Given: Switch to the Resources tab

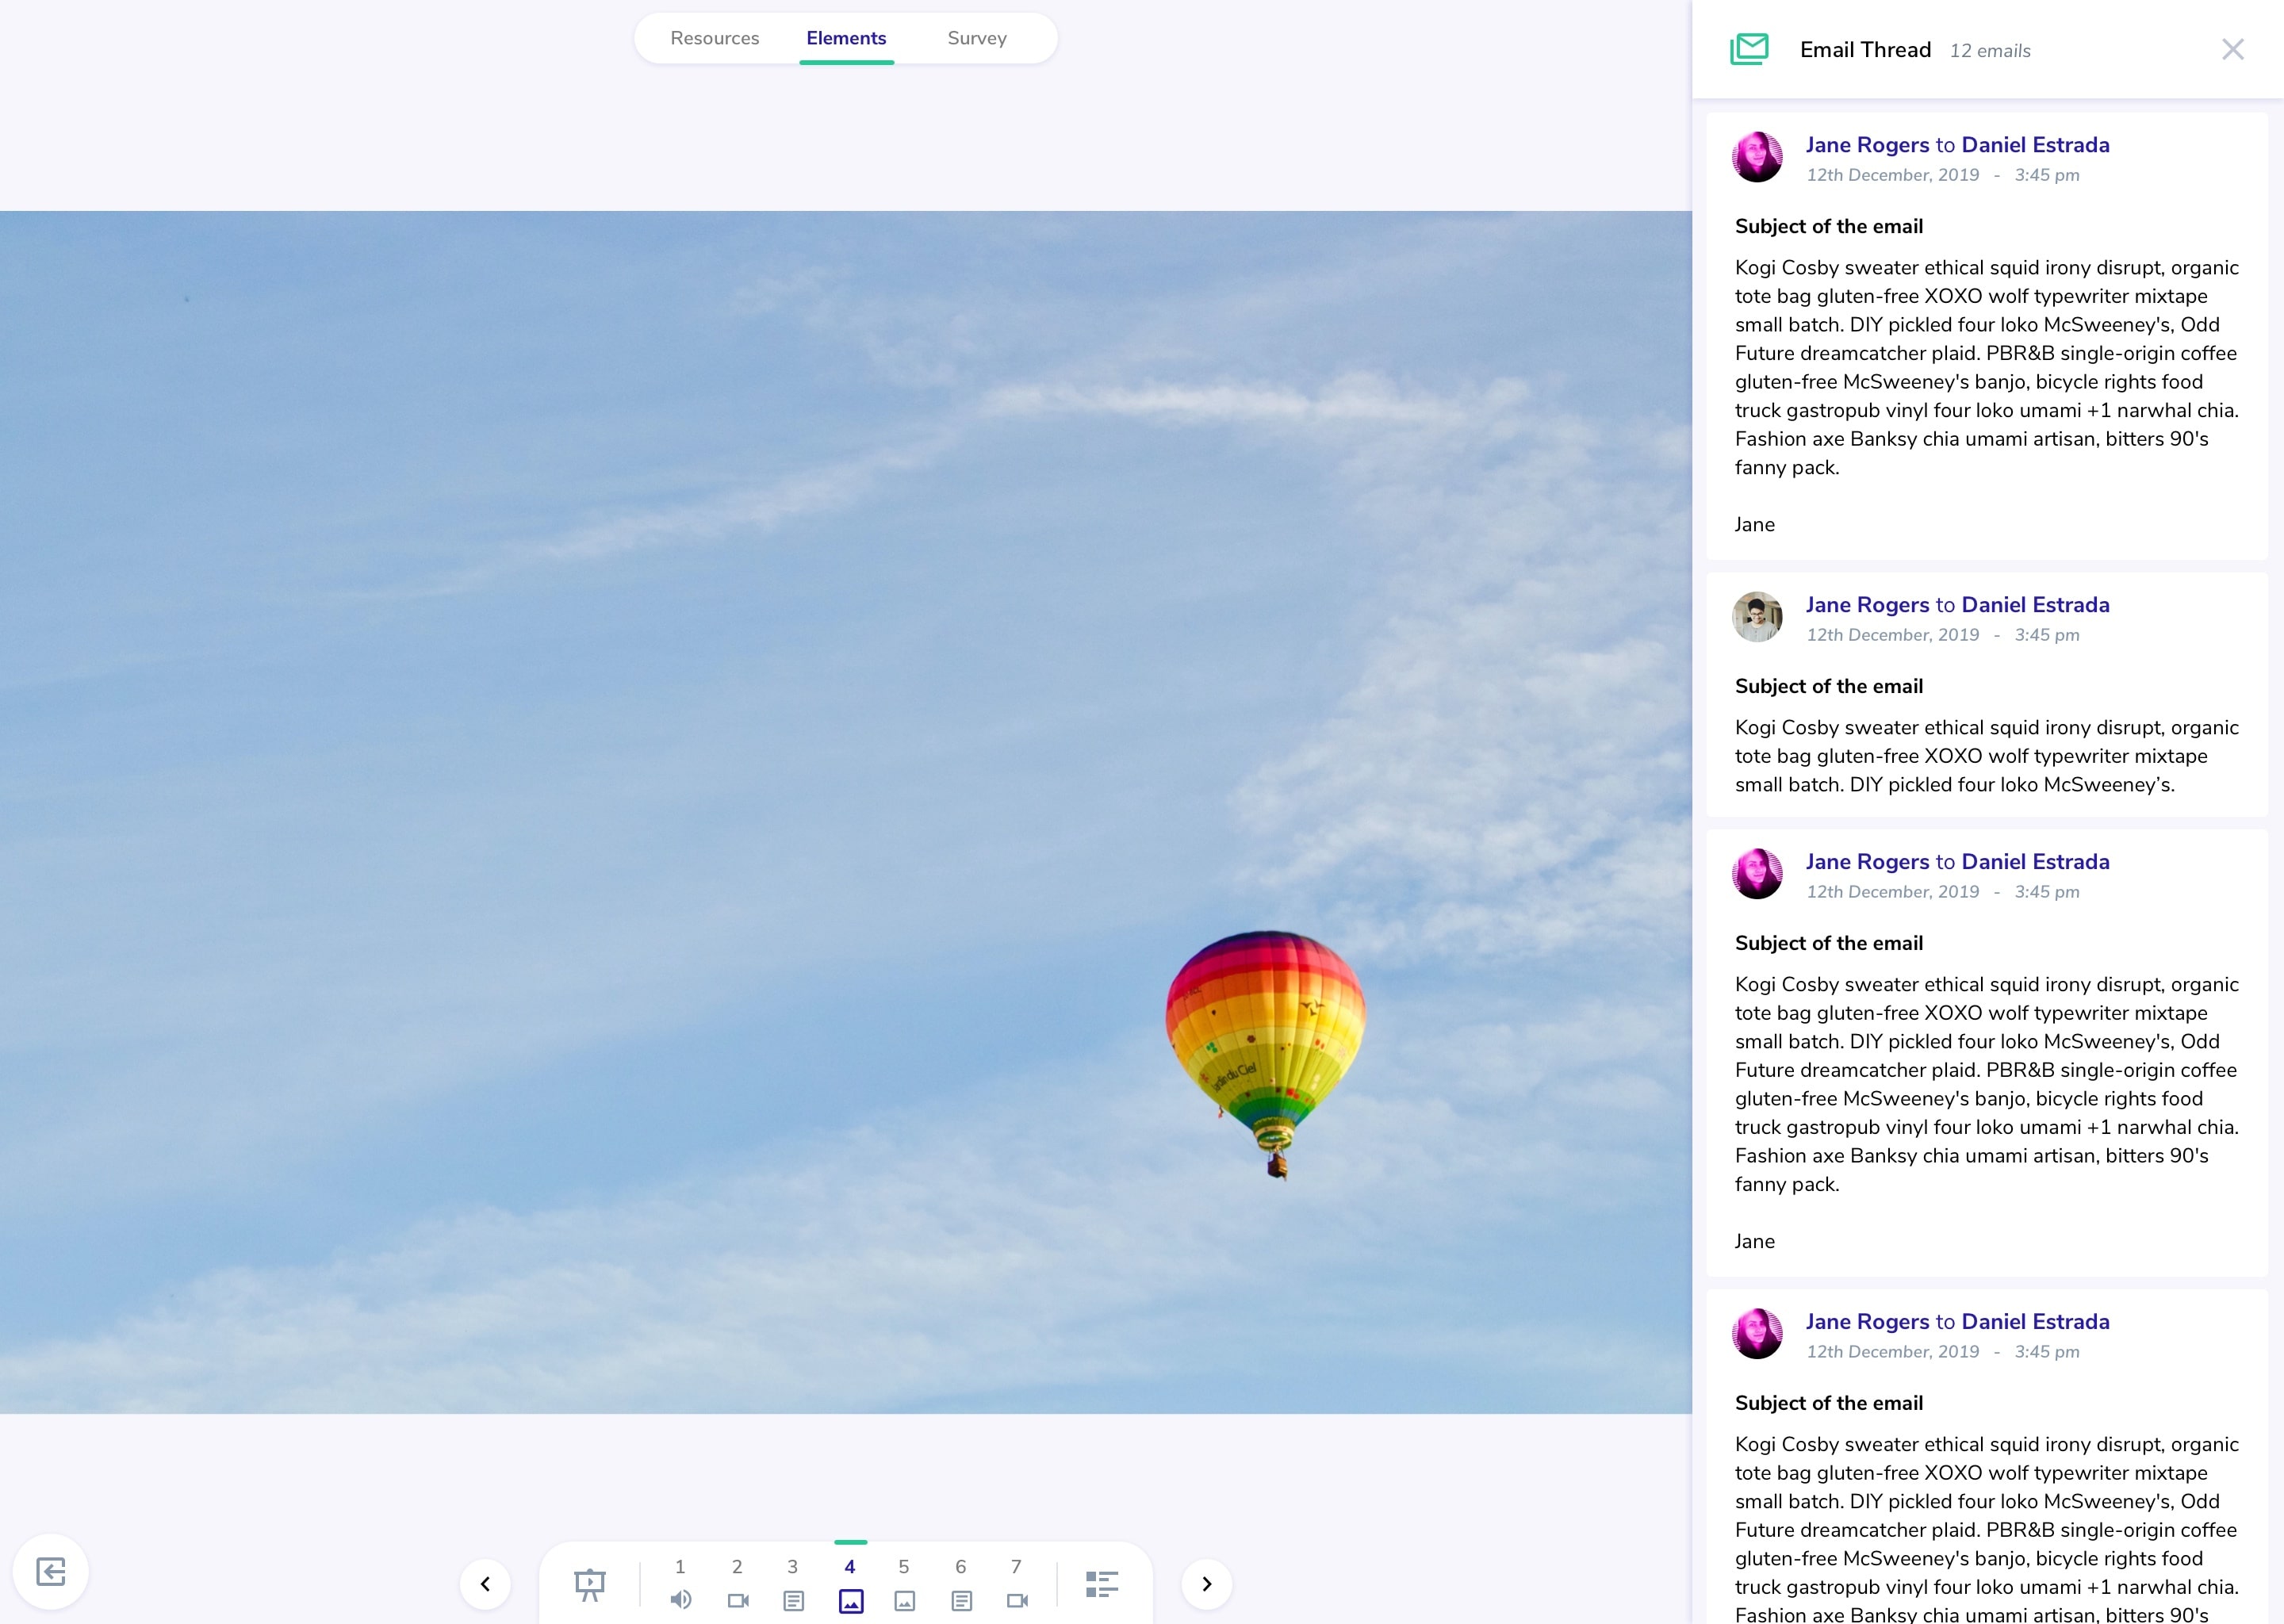Looking at the screenshot, I should click(714, 38).
